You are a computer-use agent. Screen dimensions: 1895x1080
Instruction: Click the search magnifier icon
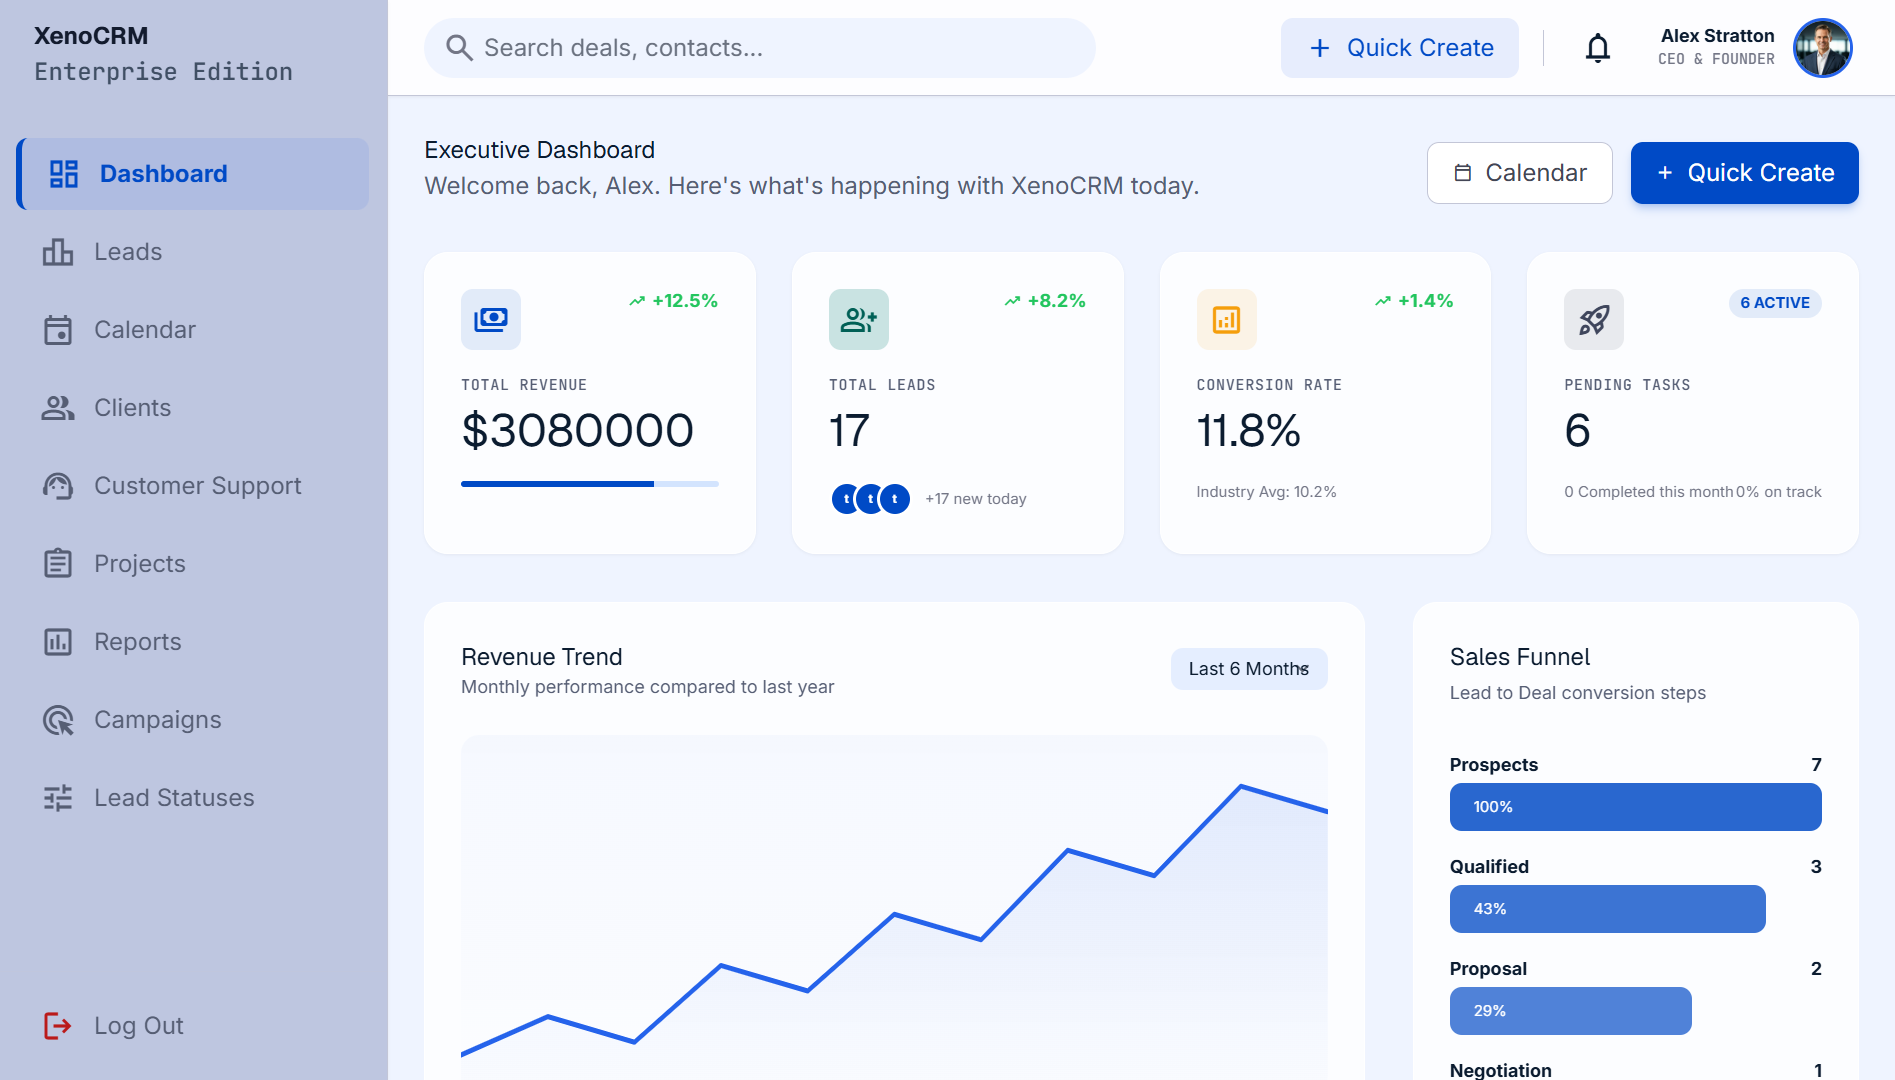459,48
